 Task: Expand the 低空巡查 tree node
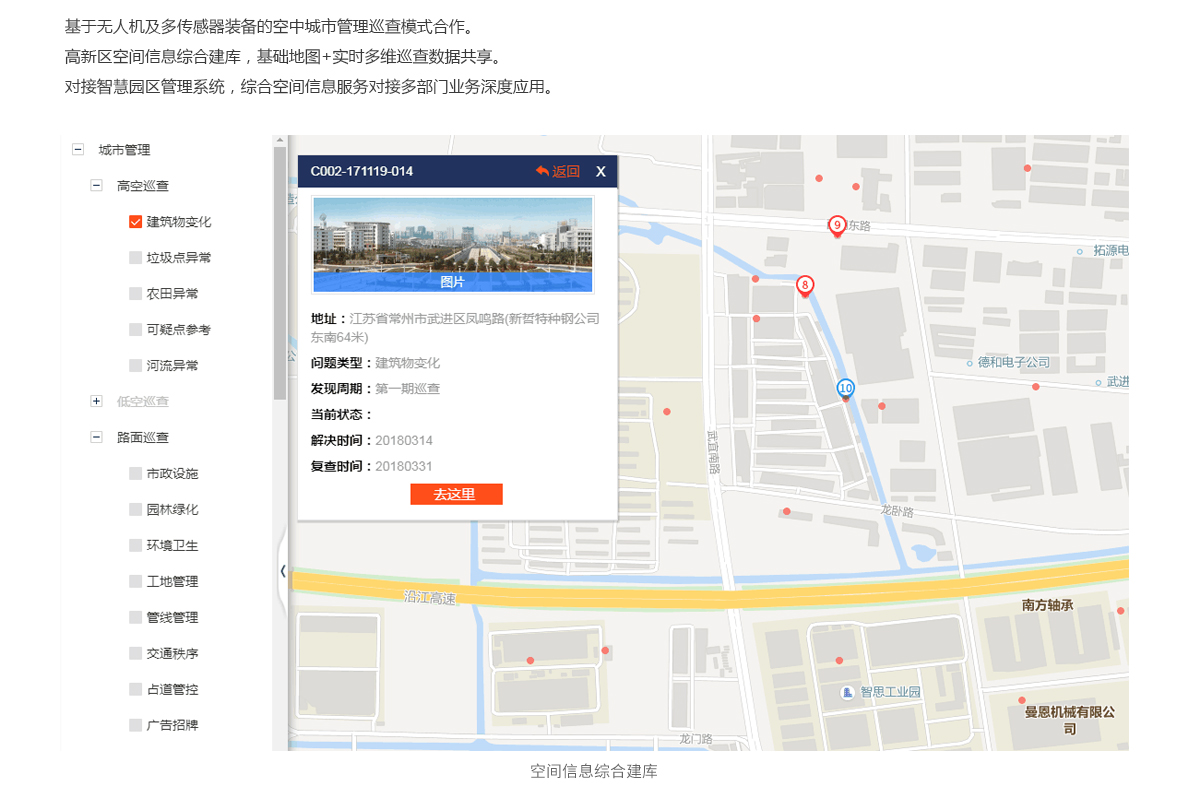point(97,402)
